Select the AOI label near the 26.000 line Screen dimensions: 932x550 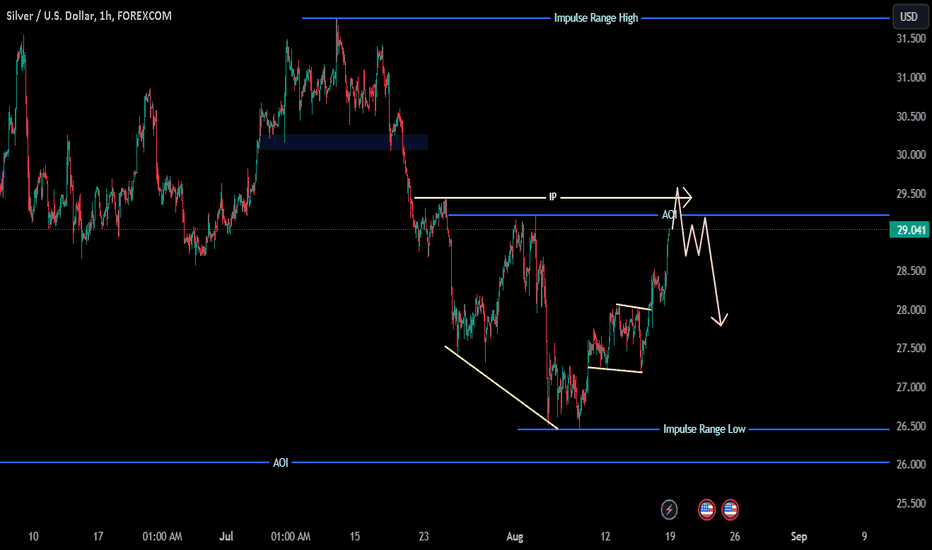tap(281, 463)
